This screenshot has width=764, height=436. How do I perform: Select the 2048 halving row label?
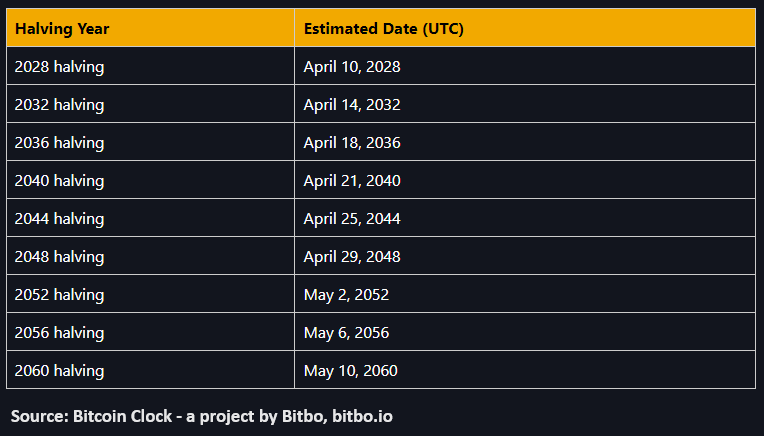click(59, 257)
